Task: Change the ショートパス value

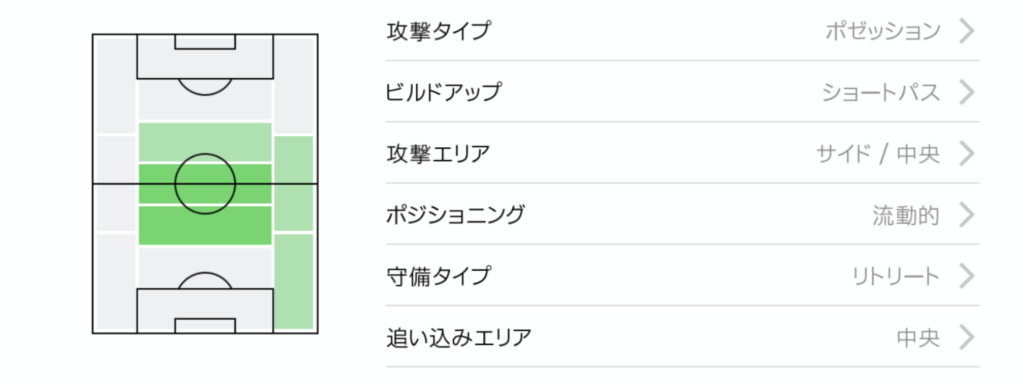Action: pos(881,92)
